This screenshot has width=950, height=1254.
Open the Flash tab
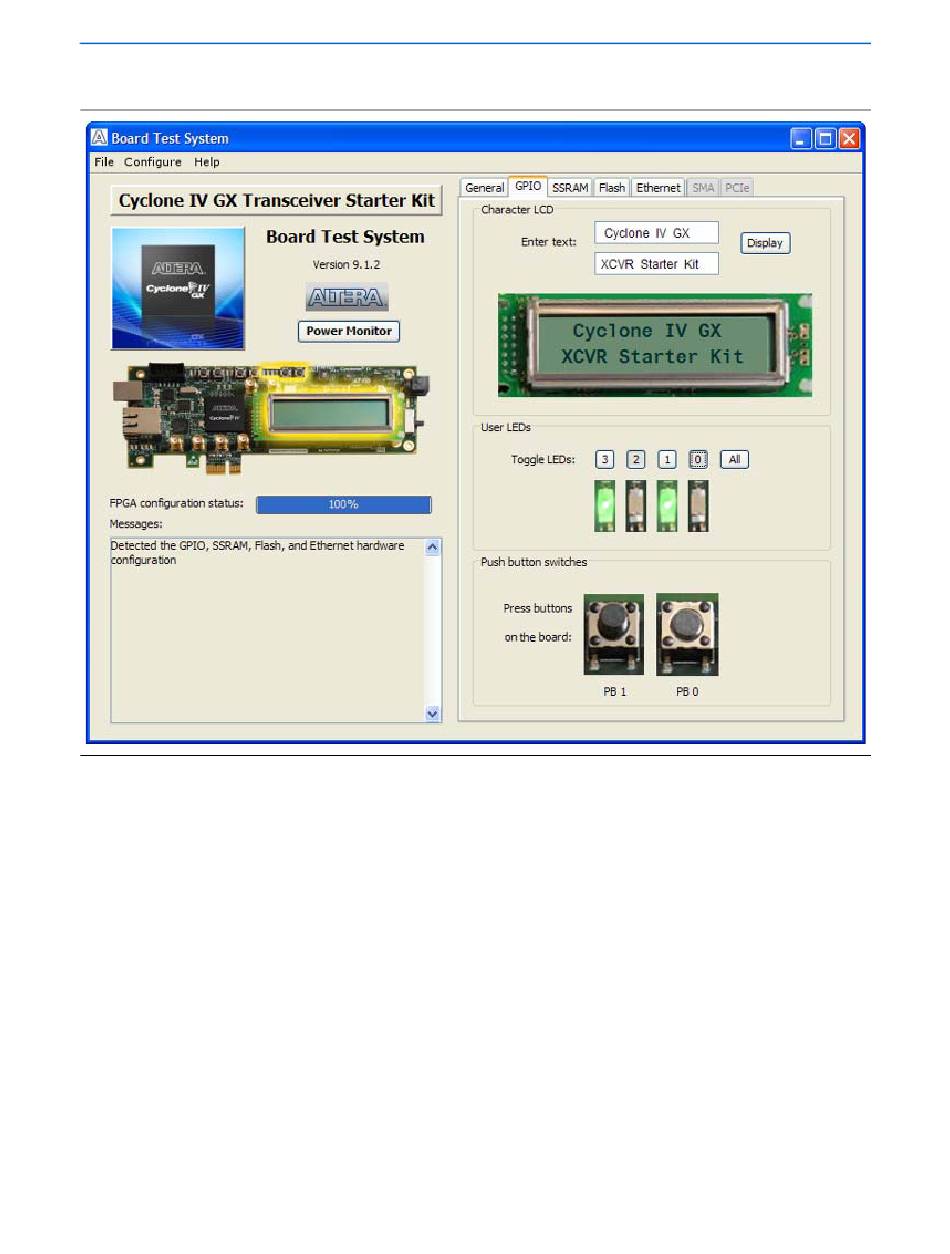tap(612, 187)
